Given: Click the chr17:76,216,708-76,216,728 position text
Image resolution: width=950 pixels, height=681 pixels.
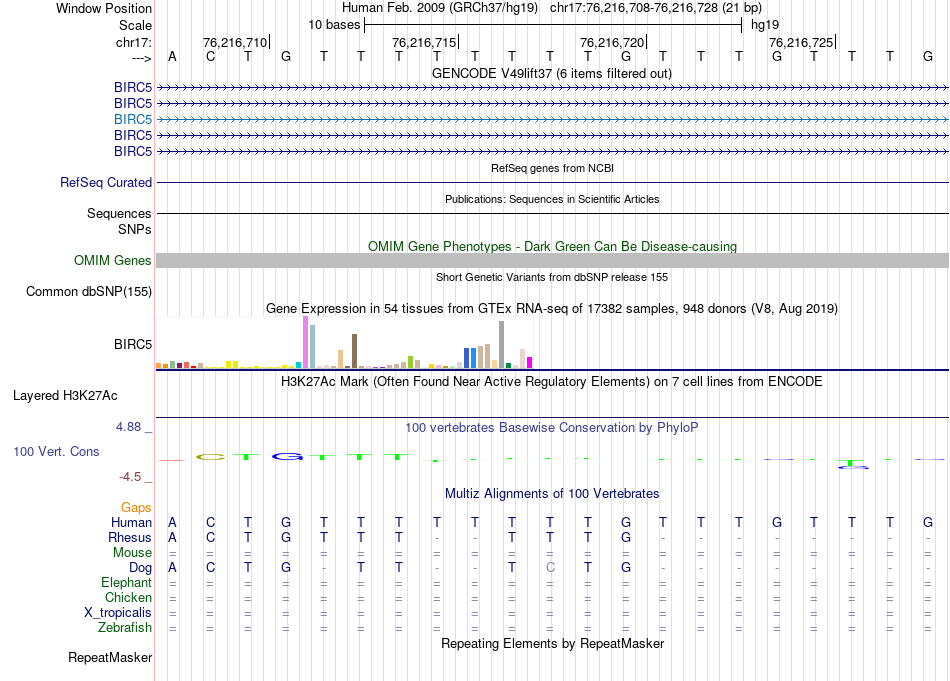Looking at the screenshot, I should click(x=656, y=8).
